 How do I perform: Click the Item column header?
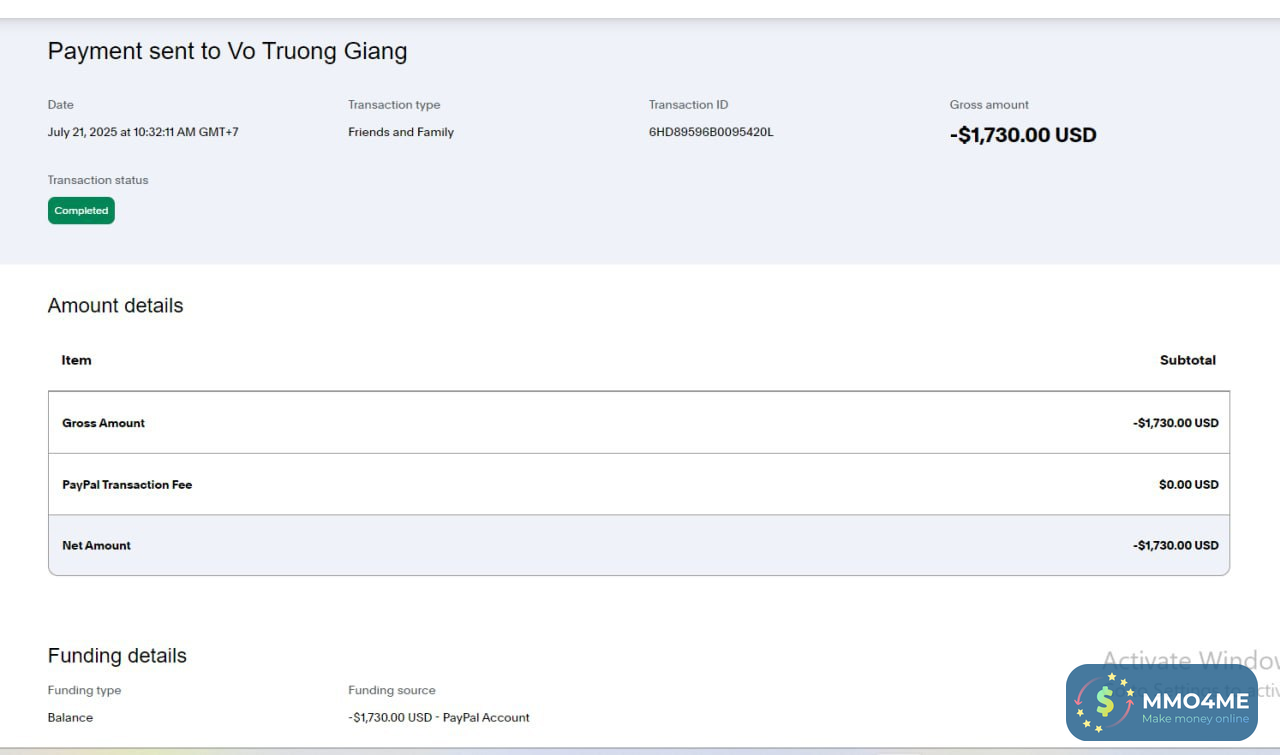click(76, 360)
